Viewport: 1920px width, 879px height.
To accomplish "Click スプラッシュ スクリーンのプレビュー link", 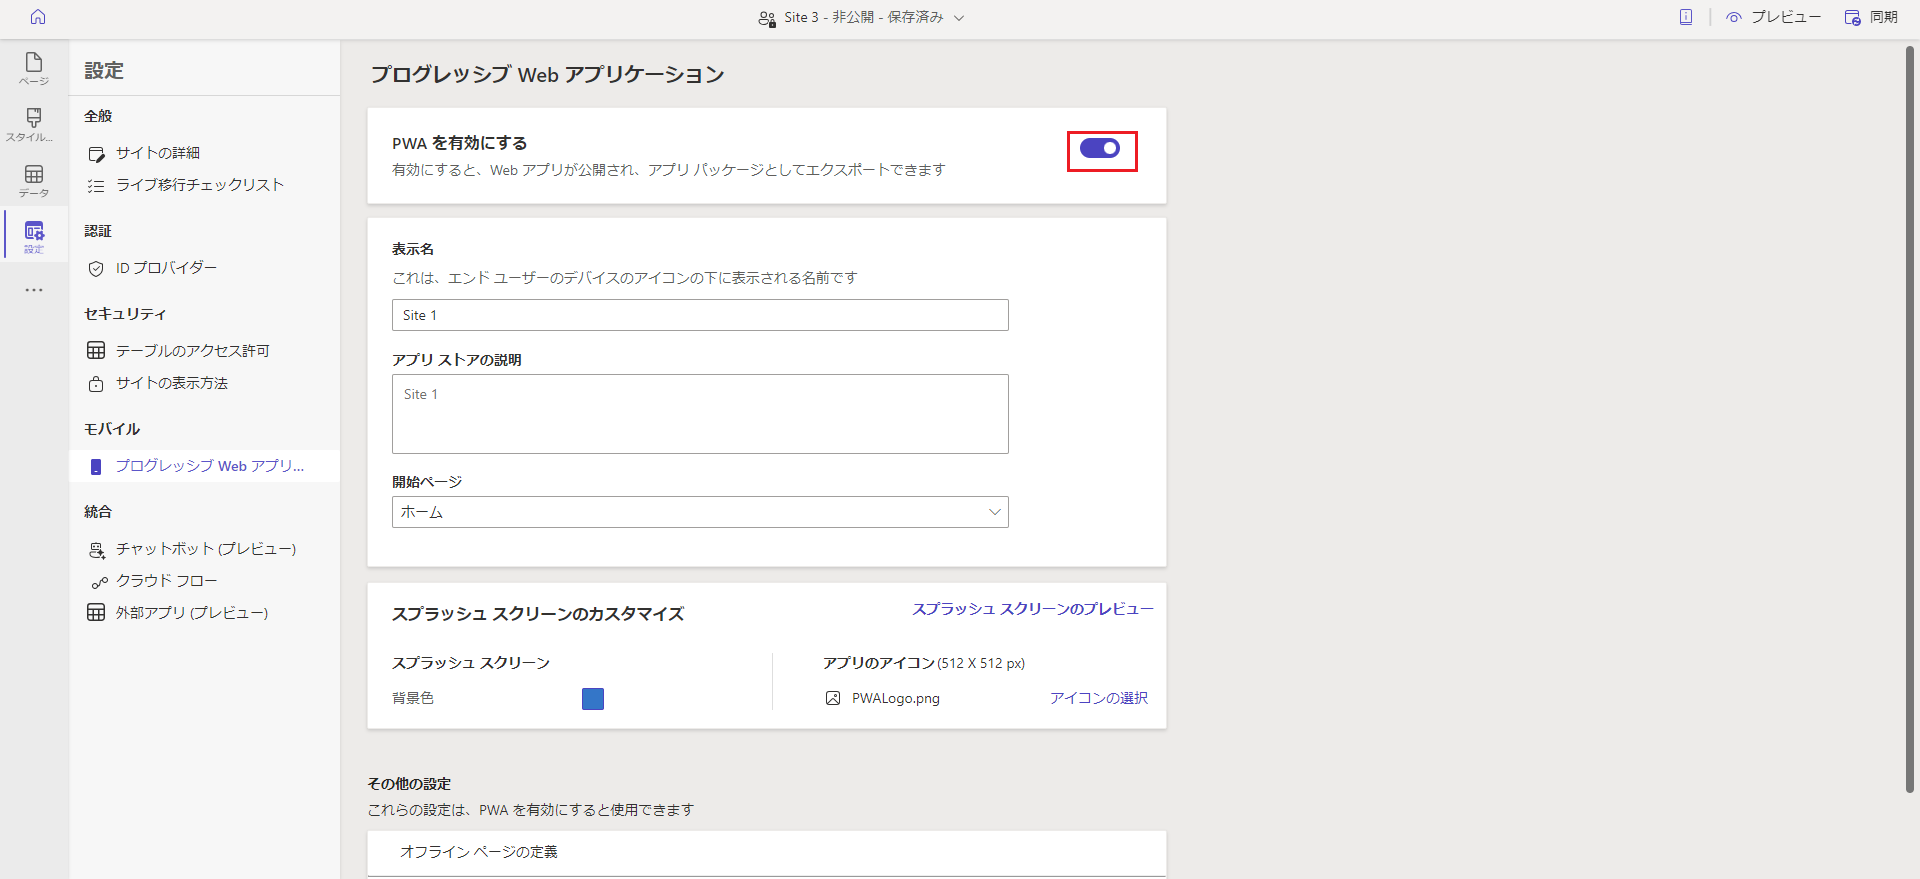I will [1033, 609].
